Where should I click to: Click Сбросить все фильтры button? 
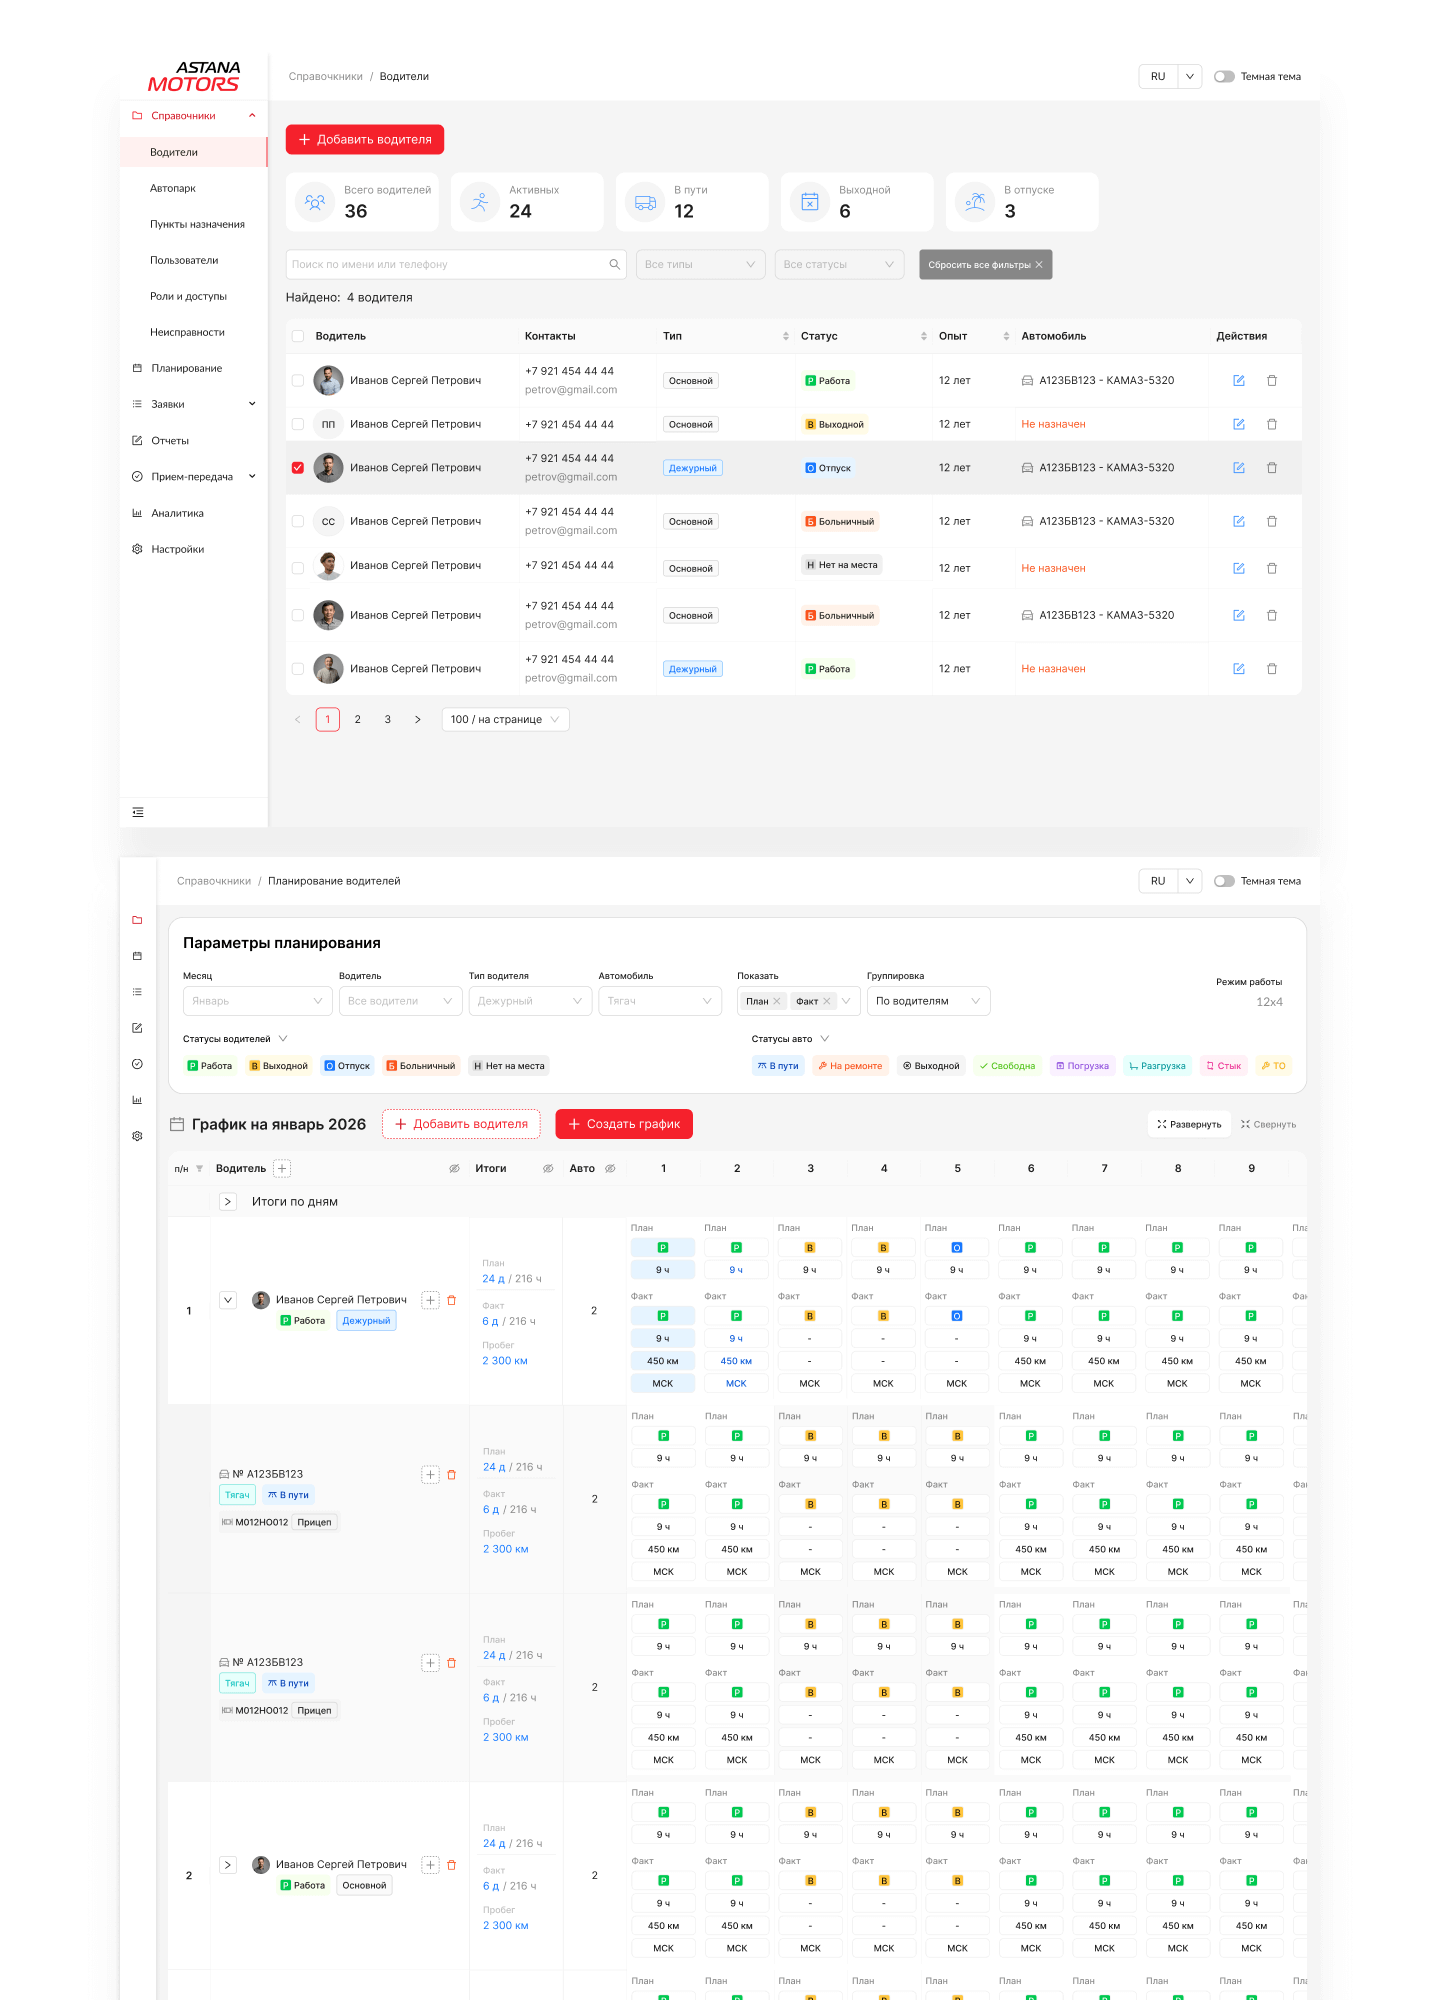(x=986, y=264)
